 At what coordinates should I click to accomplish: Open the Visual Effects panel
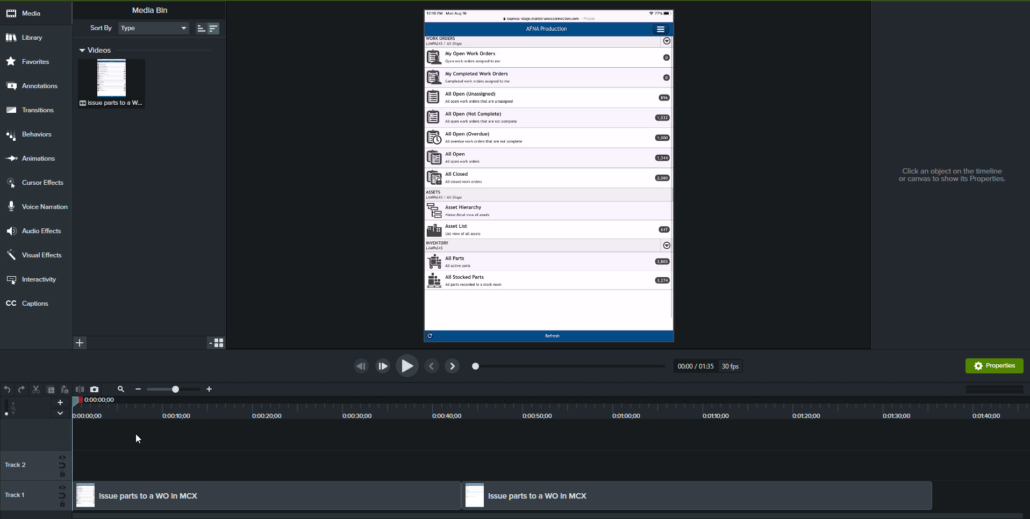click(x=35, y=255)
